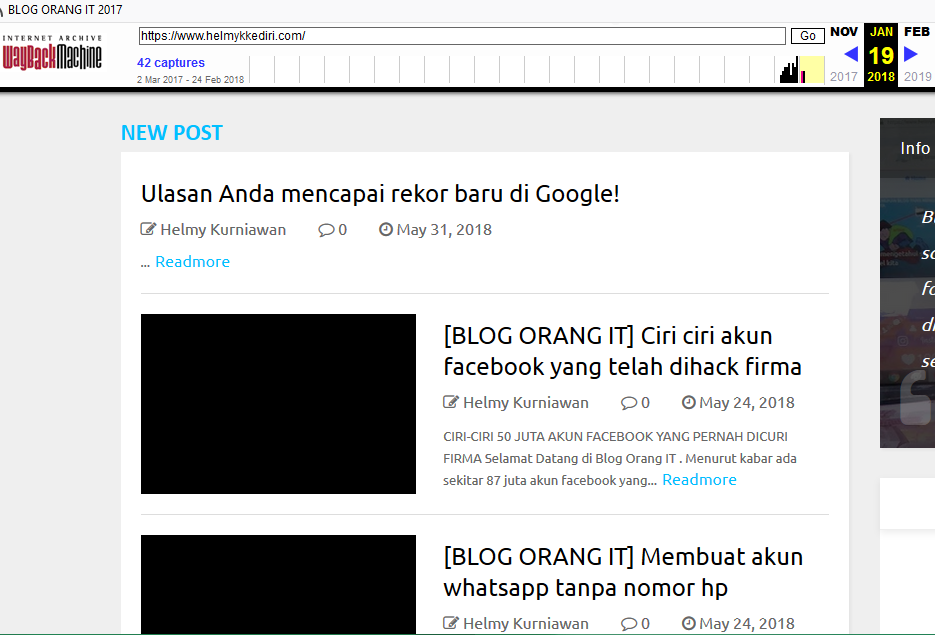The image size is (935, 635).
Task: Click capture date range 2 Mar 2017 - 24 Feb 2018
Action: 190,79
